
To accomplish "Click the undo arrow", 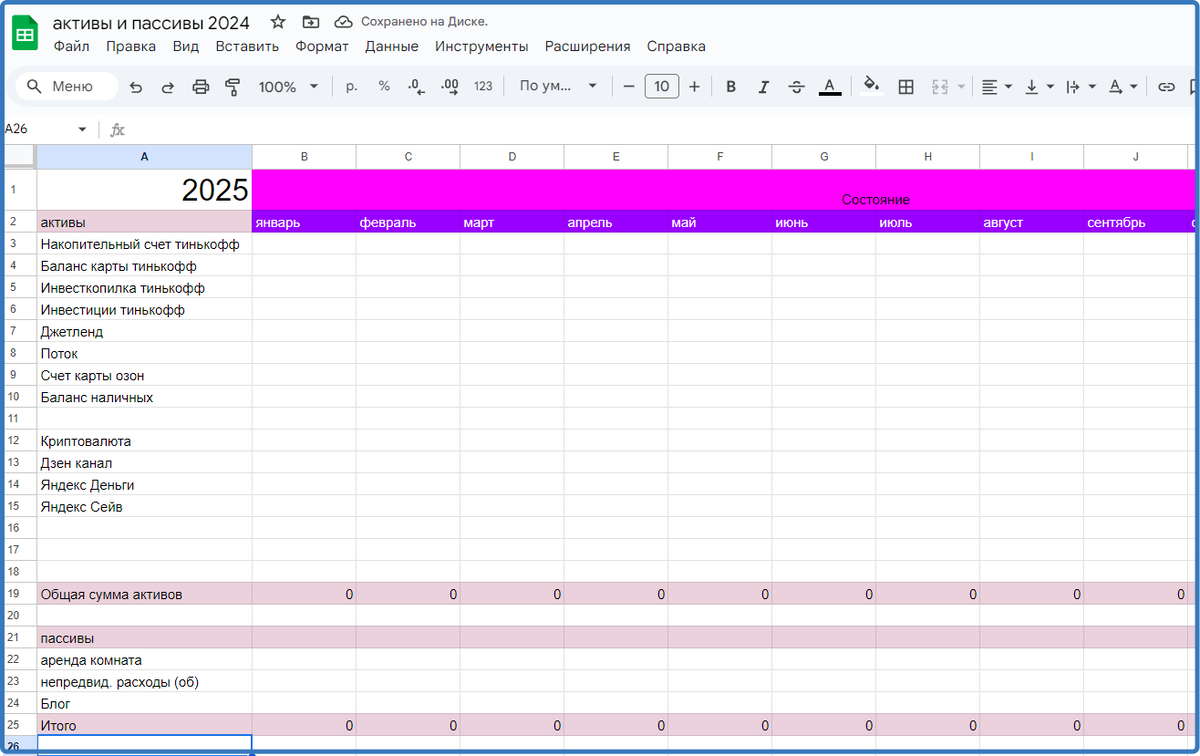I will coord(136,87).
